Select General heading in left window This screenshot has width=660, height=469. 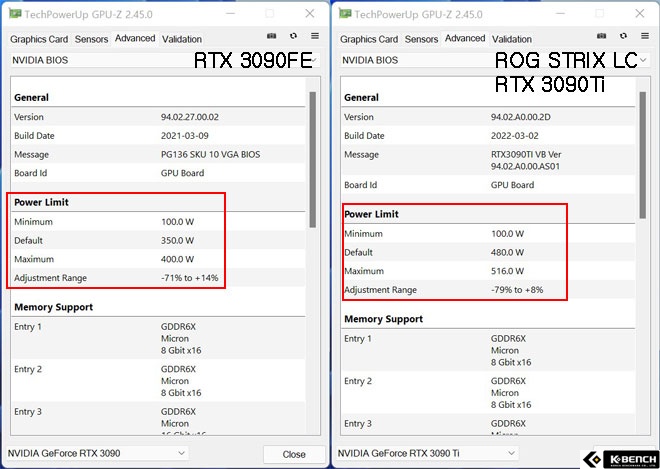31,97
